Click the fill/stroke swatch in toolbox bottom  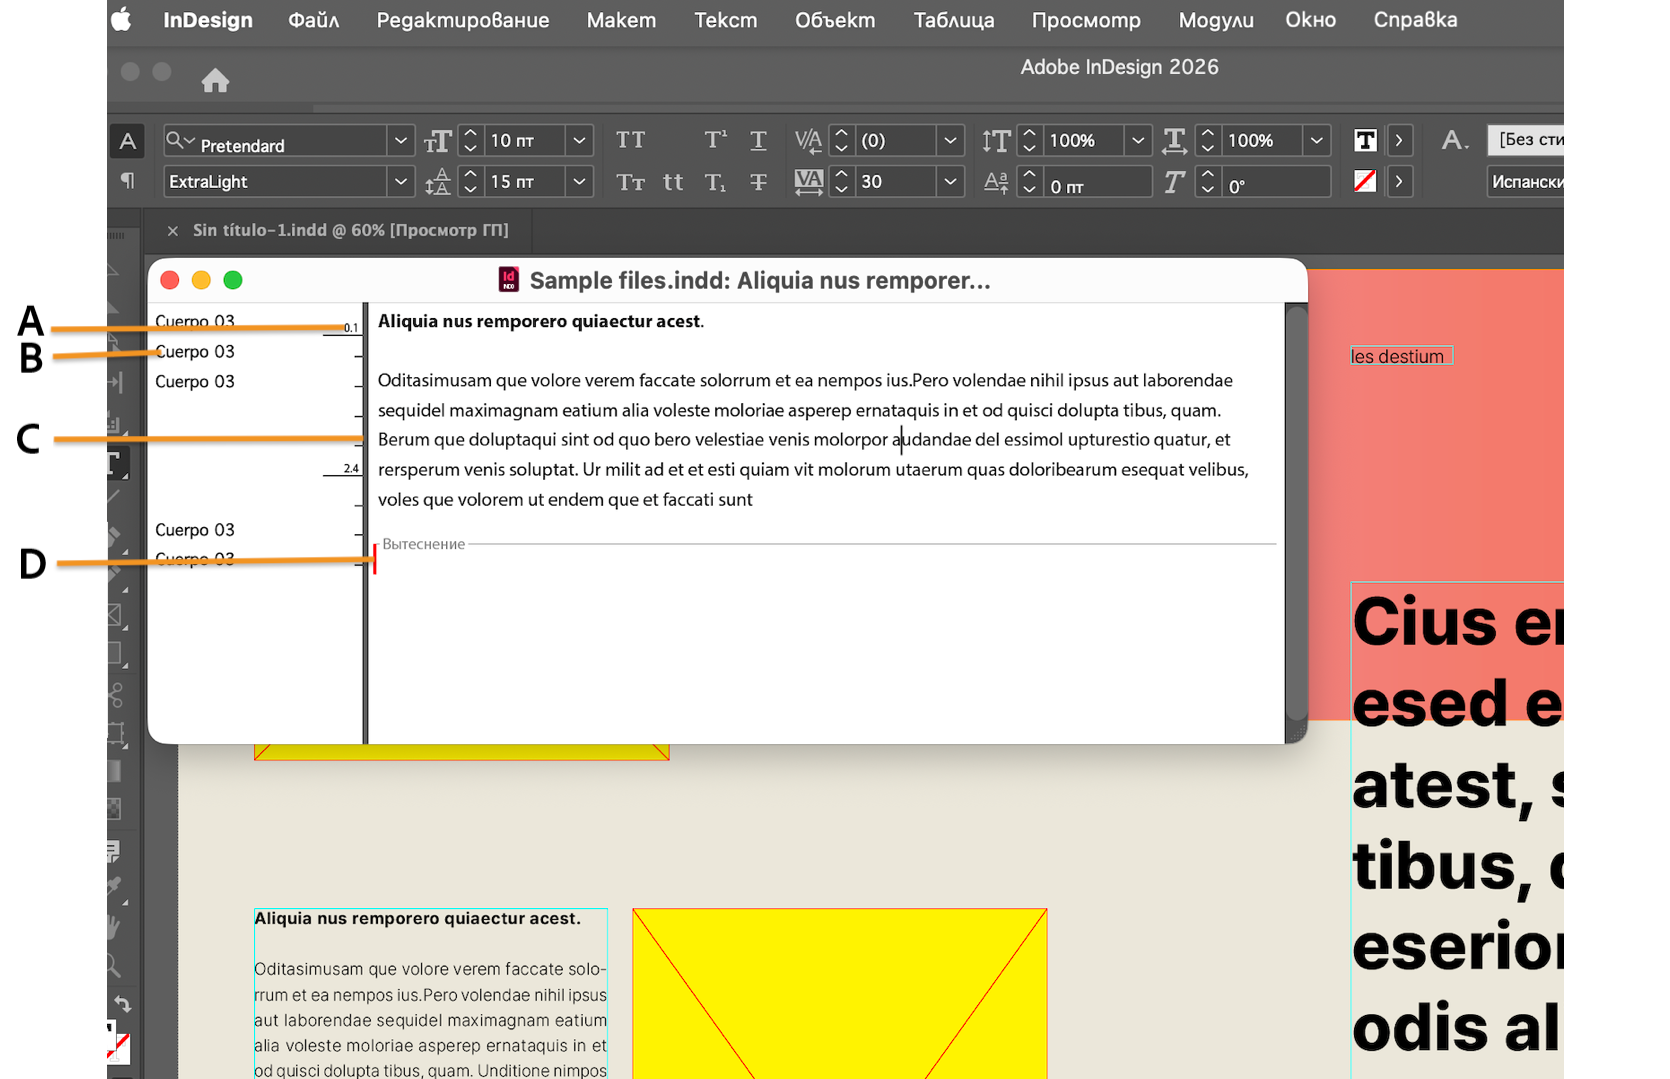[118, 1041]
